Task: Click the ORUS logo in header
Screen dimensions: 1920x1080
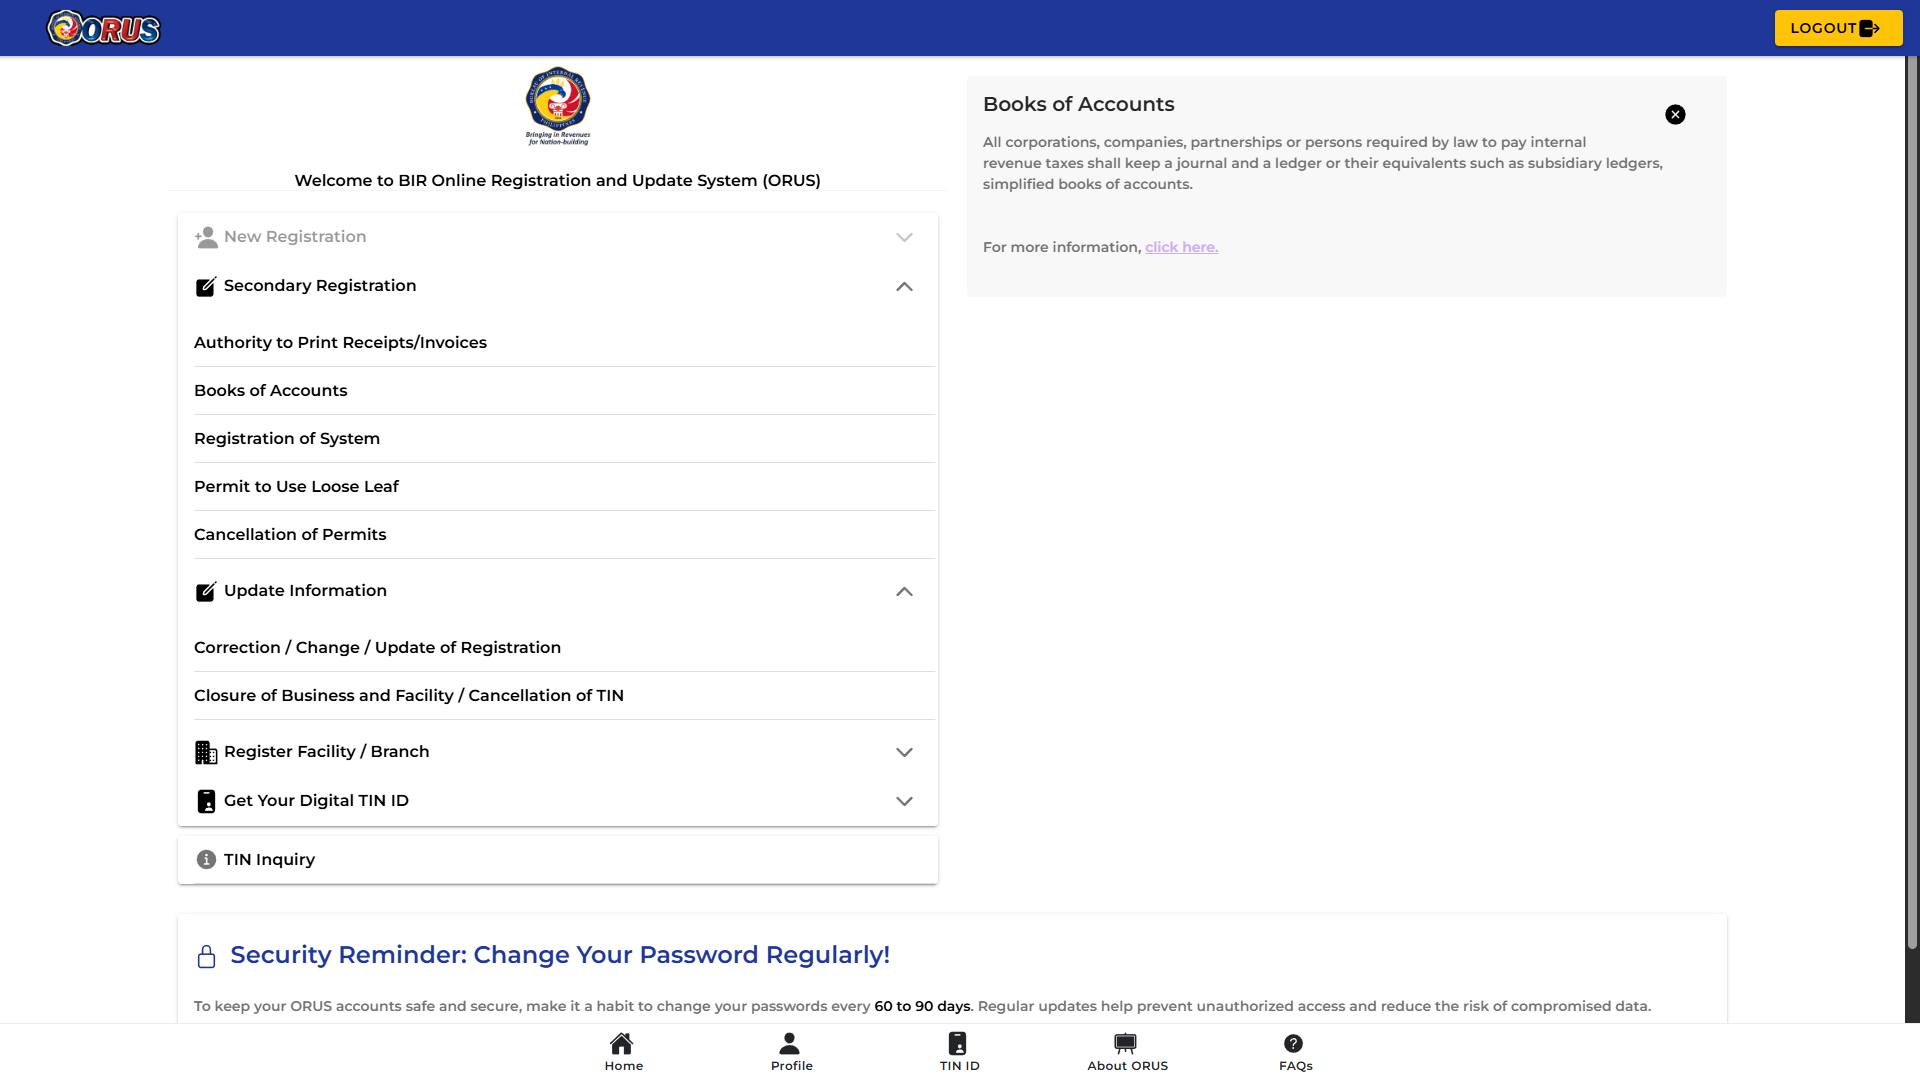Action: pos(104,28)
